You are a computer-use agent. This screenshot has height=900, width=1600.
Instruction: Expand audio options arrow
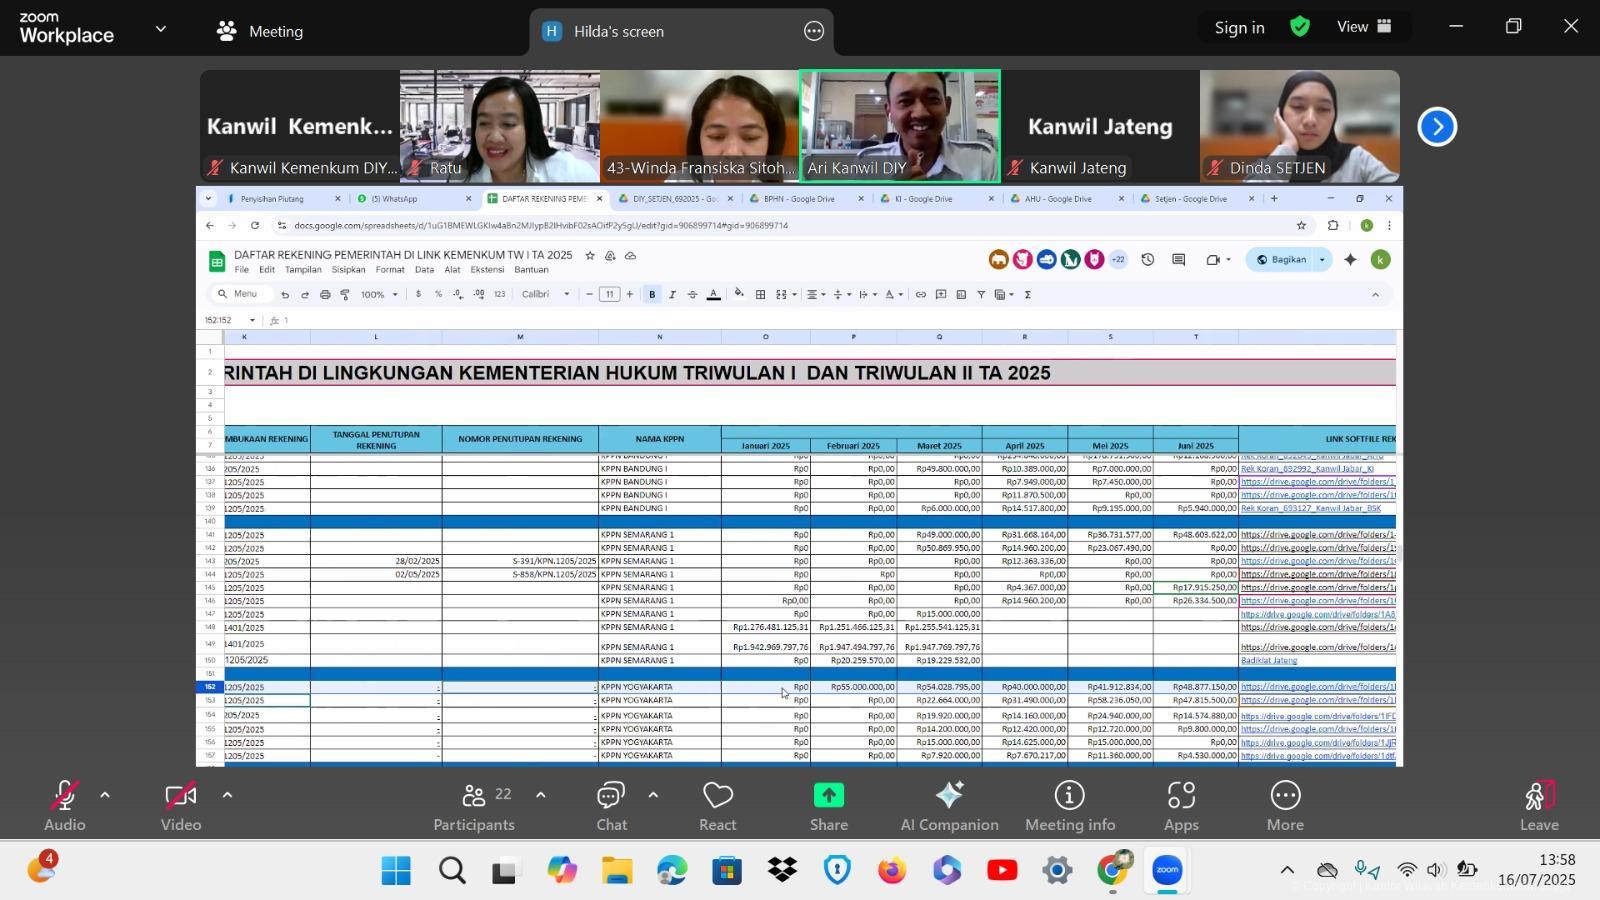click(105, 796)
